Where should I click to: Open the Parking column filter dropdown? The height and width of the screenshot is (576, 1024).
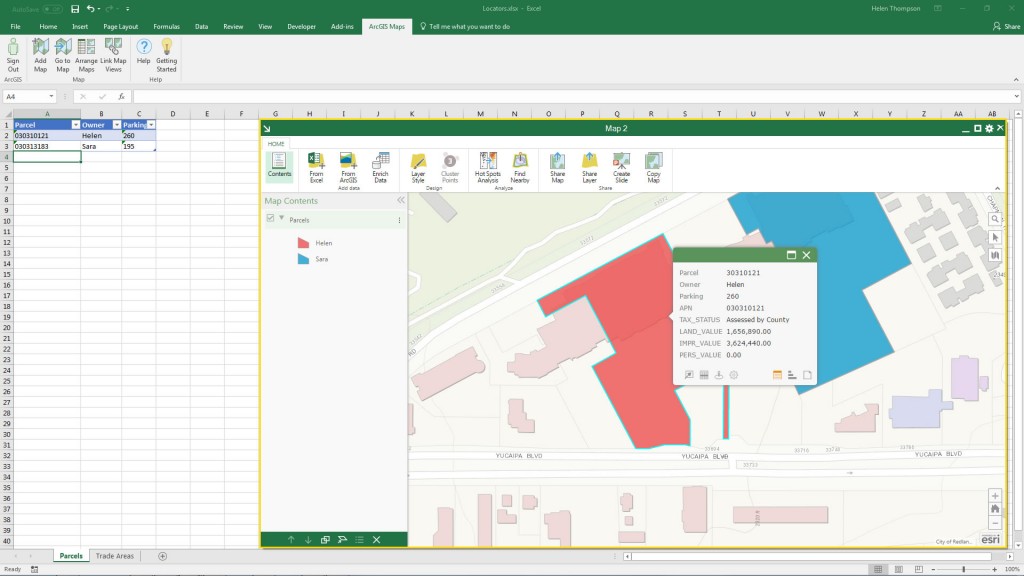pyautogui.click(x=151, y=125)
